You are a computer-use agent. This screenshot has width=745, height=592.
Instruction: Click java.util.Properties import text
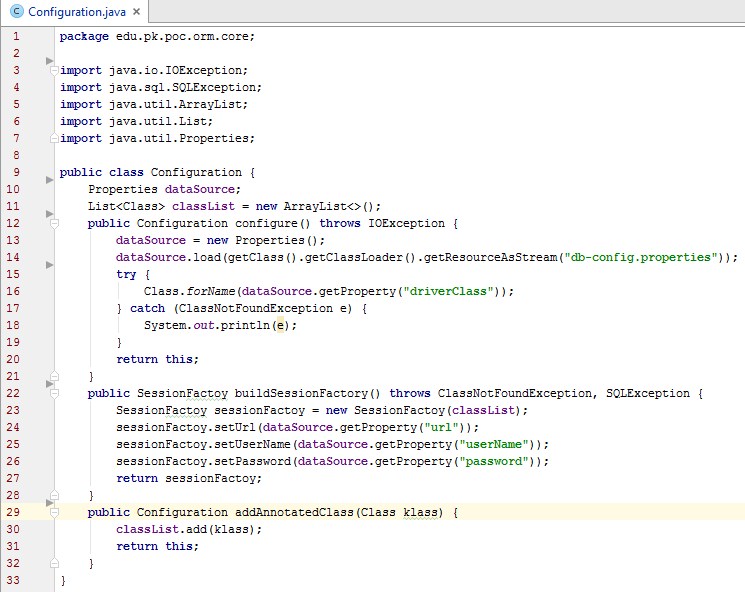[x=179, y=139]
